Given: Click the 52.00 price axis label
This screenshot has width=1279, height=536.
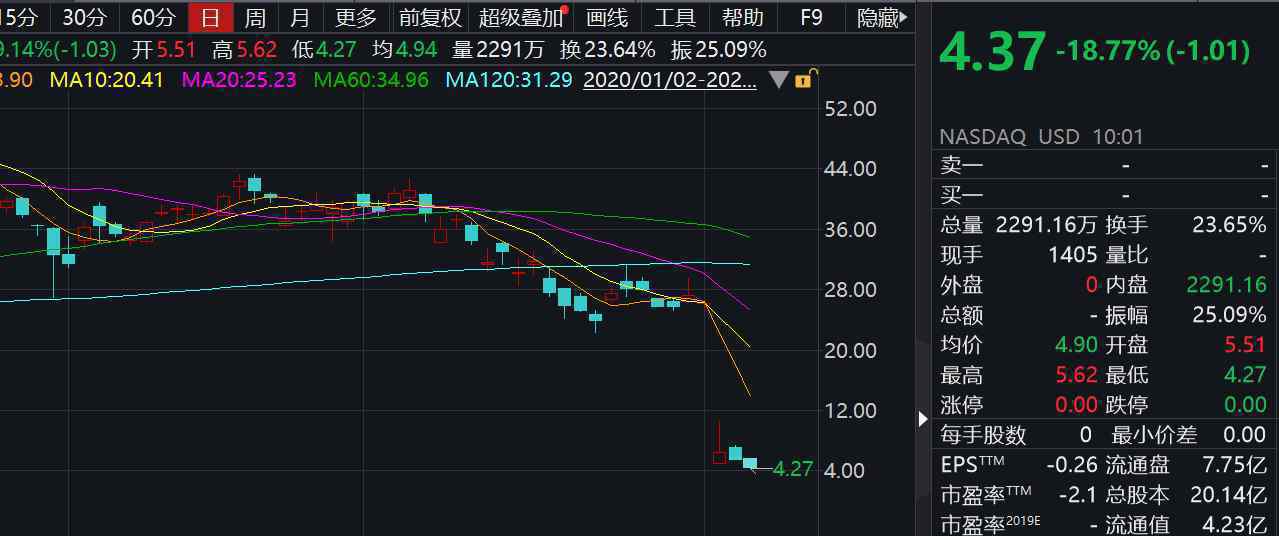Looking at the screenshot, I should click(x=849, y=108).
